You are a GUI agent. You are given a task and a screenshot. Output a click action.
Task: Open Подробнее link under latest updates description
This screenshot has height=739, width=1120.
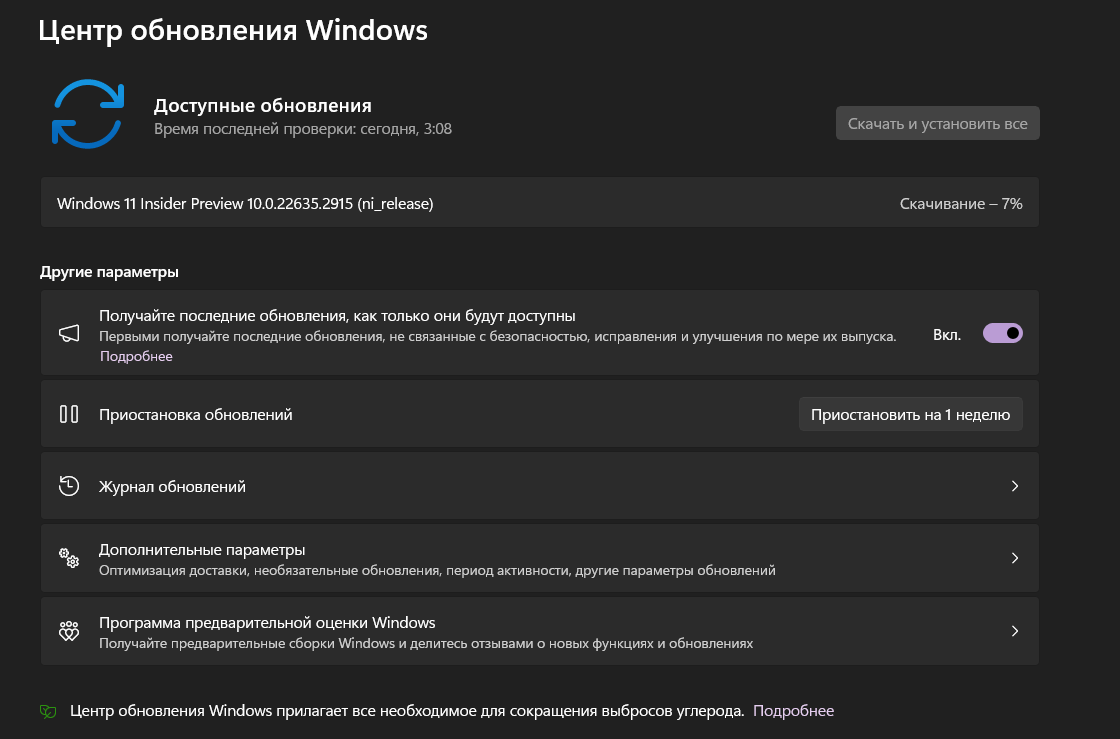coord(136,356)
